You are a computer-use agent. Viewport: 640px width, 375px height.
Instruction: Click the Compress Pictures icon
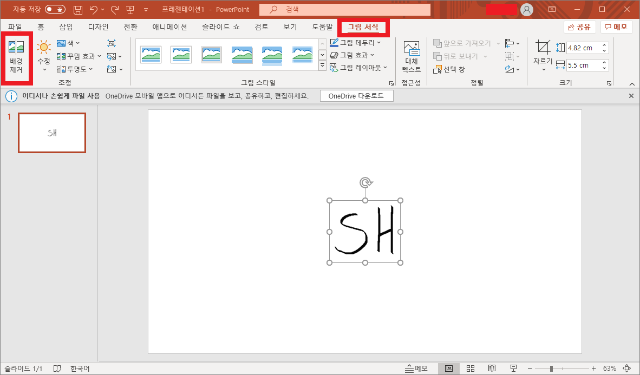[111, 43]
